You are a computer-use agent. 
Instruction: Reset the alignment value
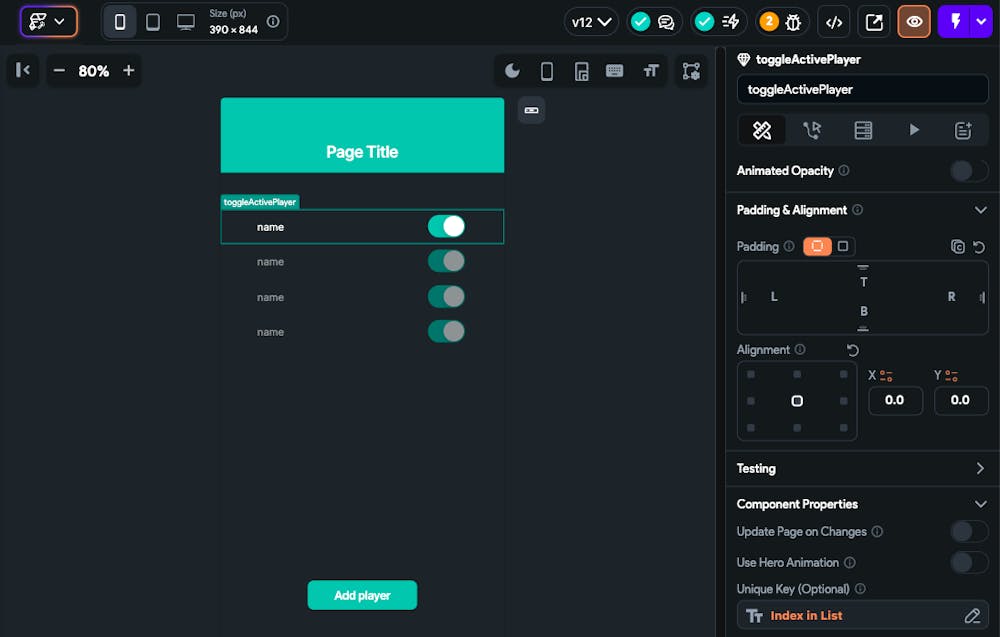point(853,350)
